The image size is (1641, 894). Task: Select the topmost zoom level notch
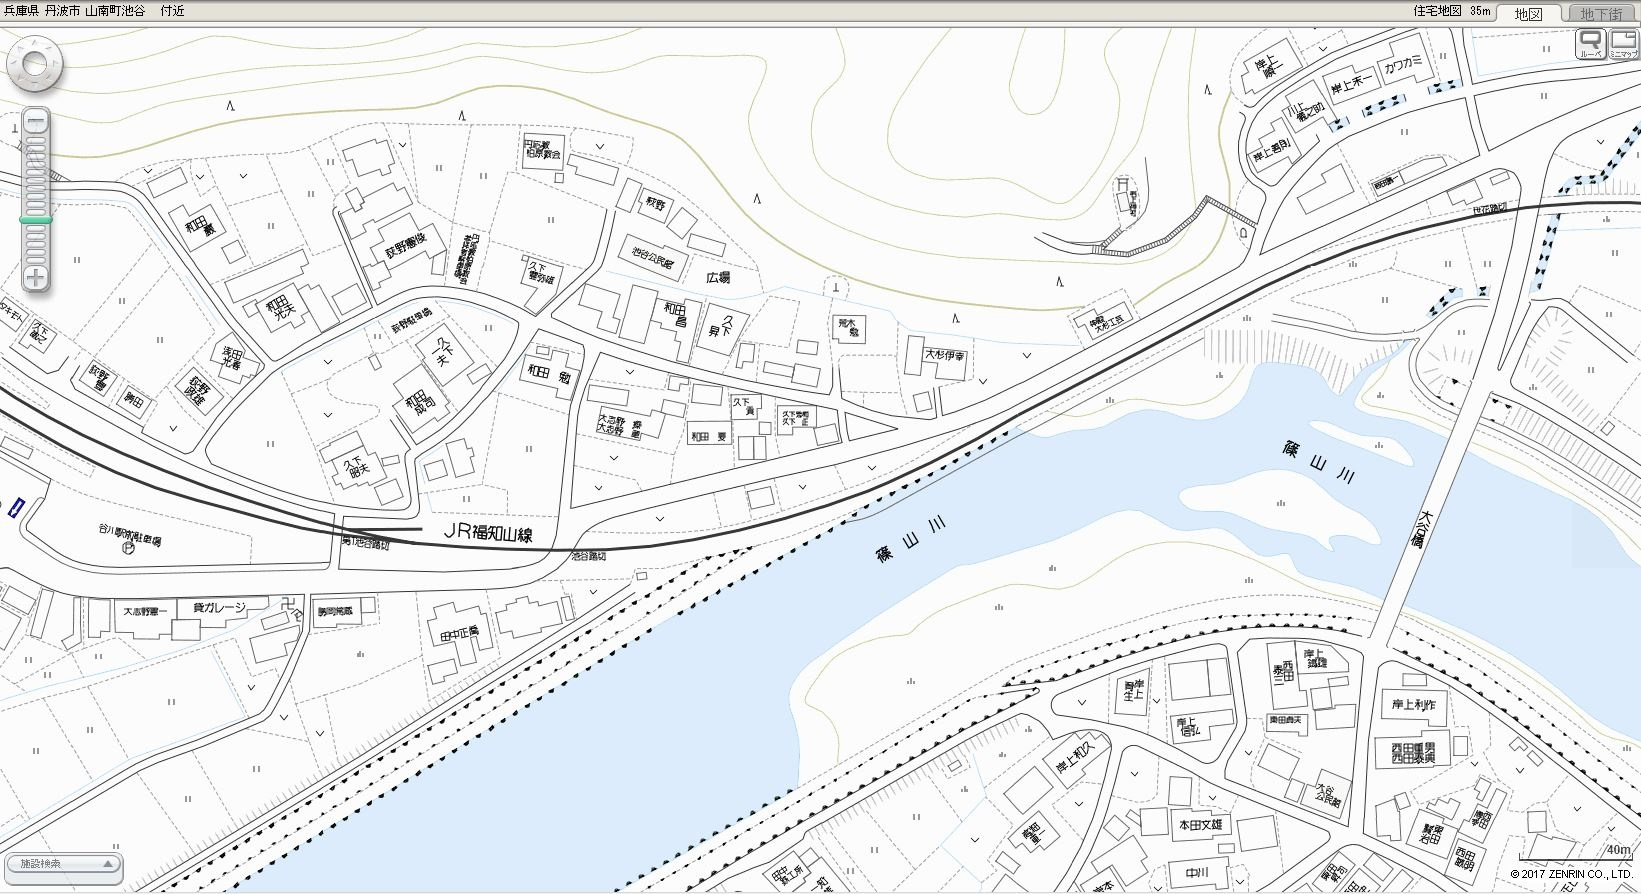(x=35, y=140)
